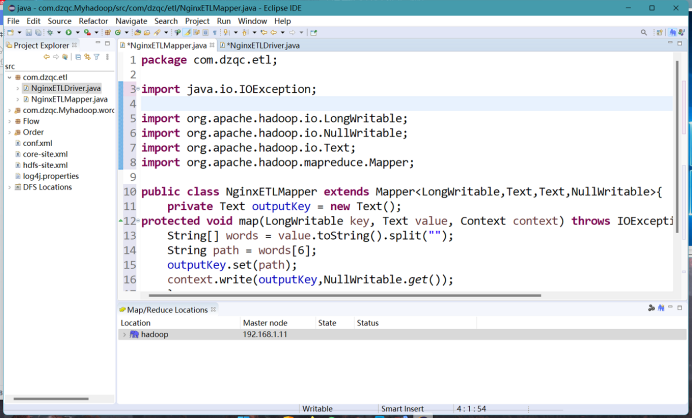This screenshot has width=692, height=419.
Task: Click the Debug bug icon in toolbar
Action: (50, 32)
